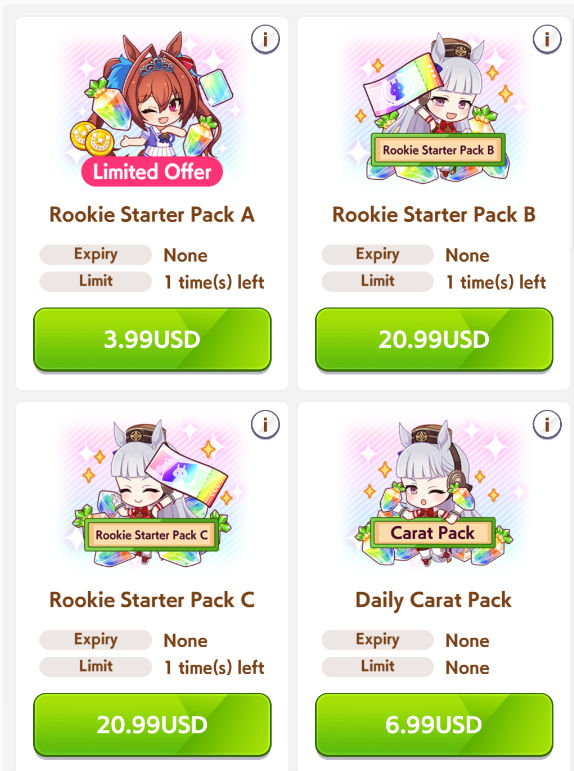This screenshot has width=574, height=771.
Task: Buy Rookie Starter Pack B for 20.99USD
Action: pyautogui.click(x=434, y=339)
